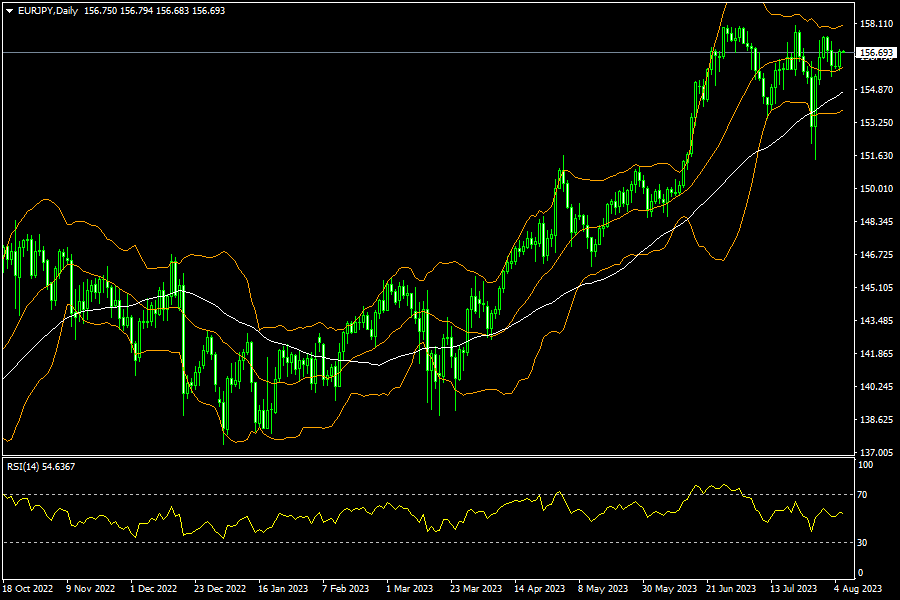Click the 151.630 price axis label
Screen dimensions: 900x600
pos(876,156)
